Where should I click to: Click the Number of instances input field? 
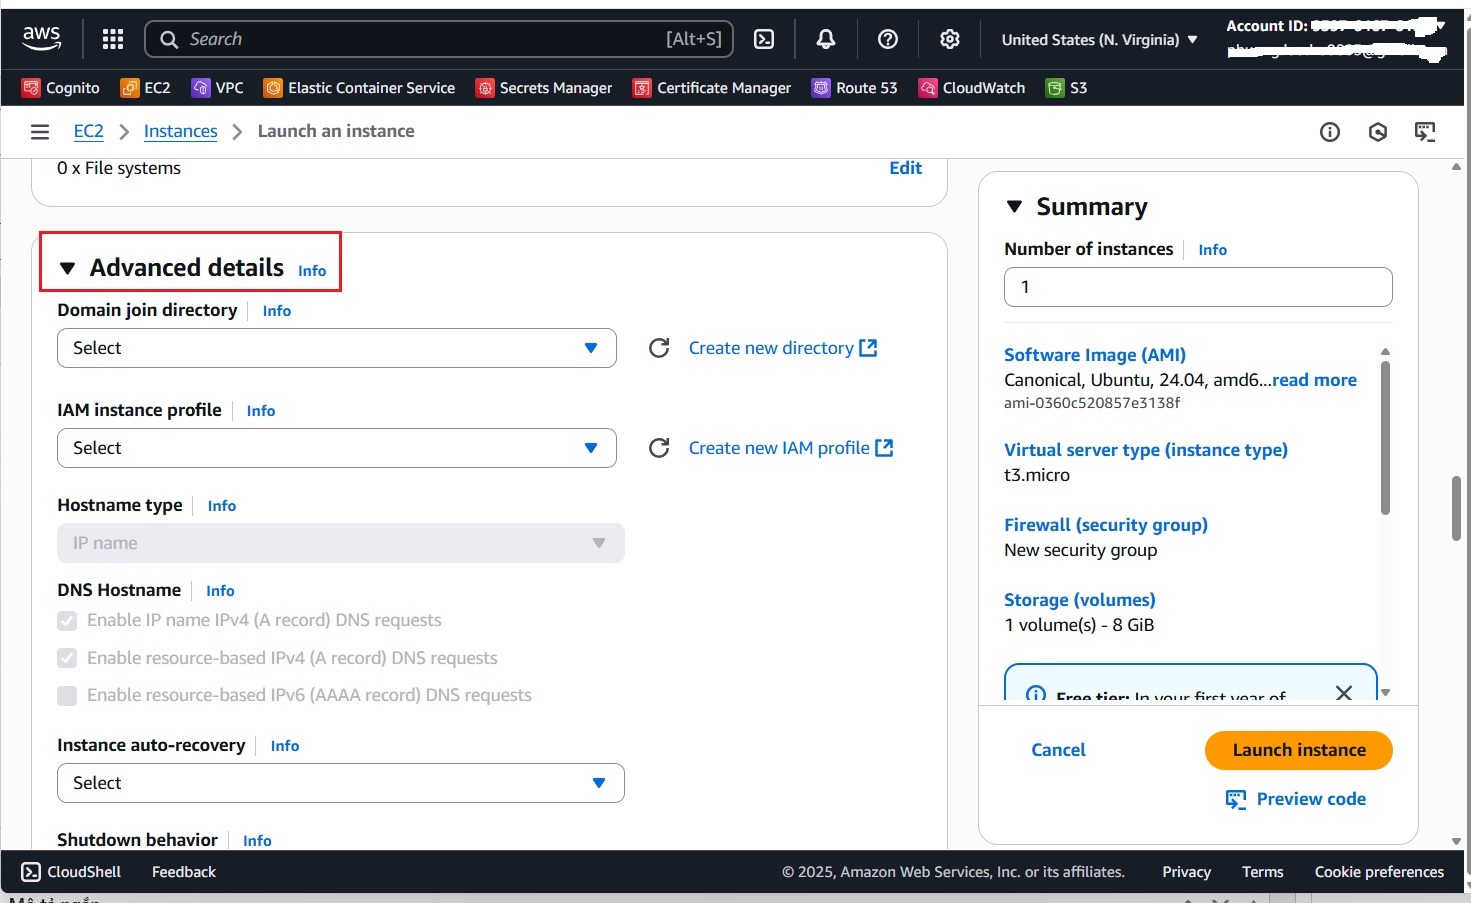1196,287
